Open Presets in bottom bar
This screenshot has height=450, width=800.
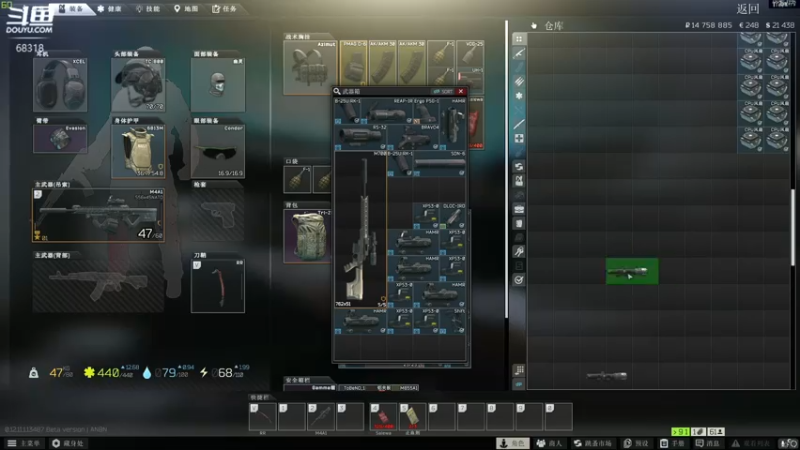click(636, 443)
